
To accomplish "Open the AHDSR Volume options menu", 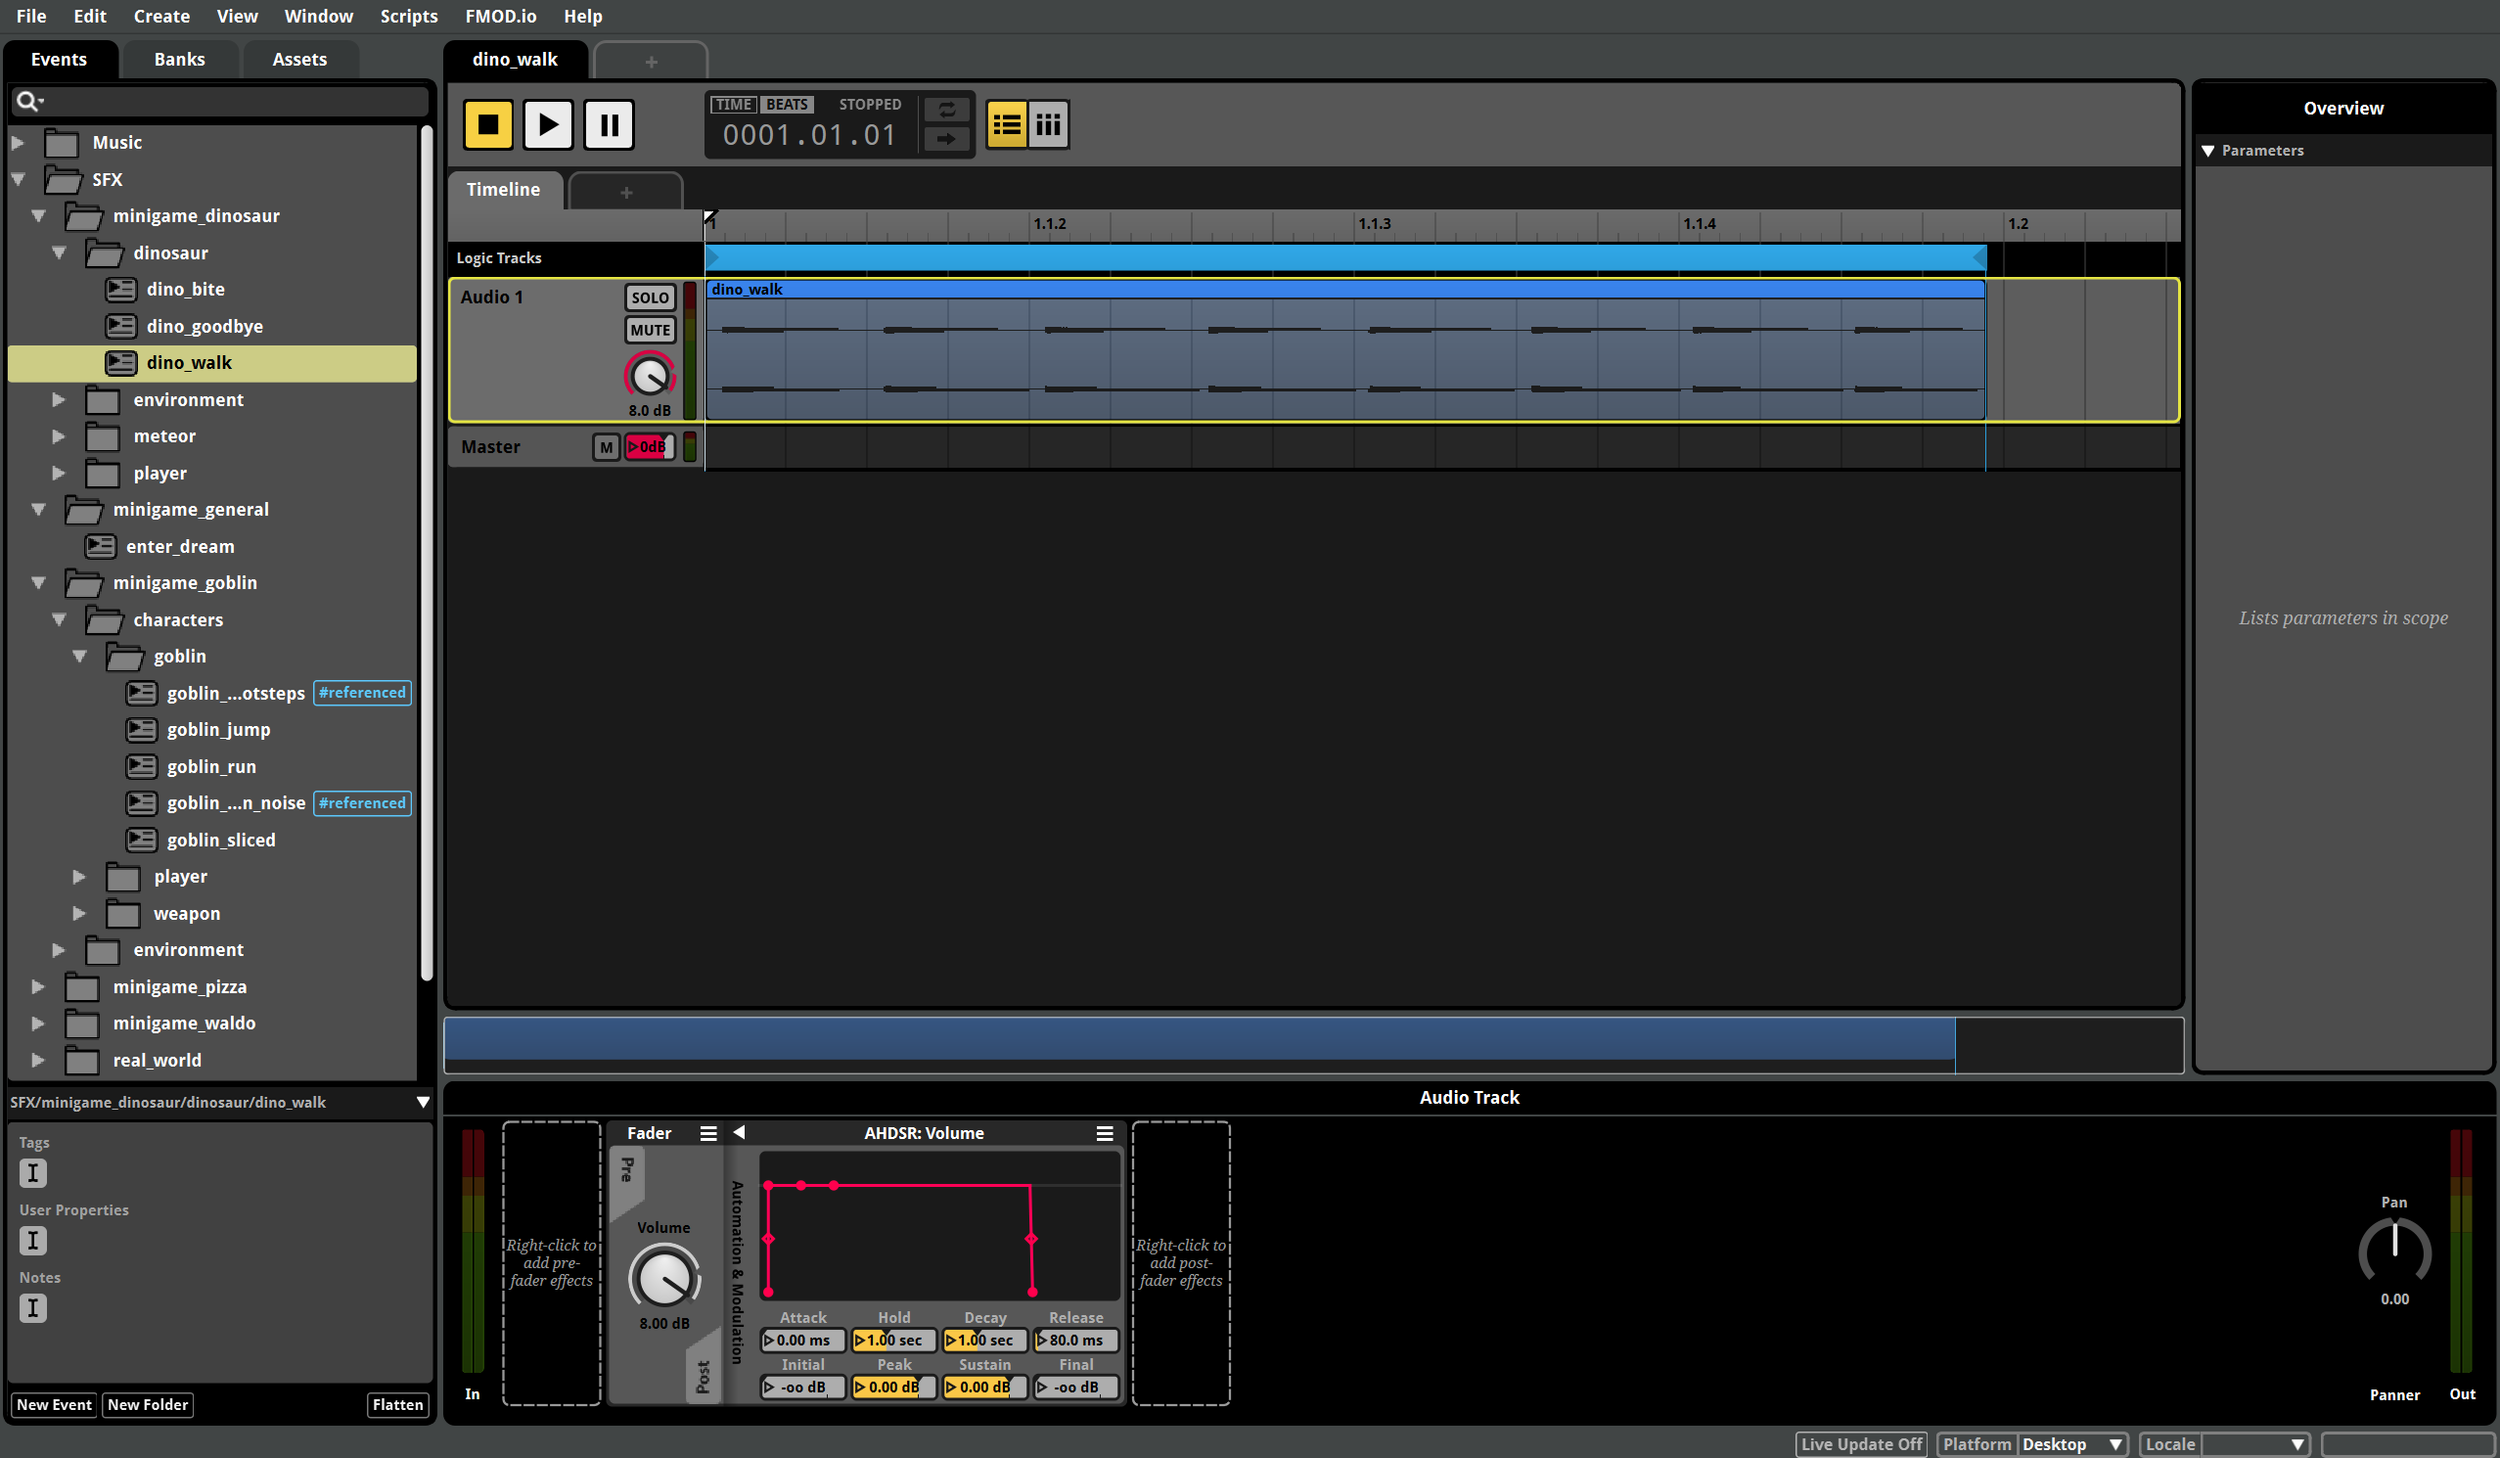I will [x=1104, y=1133].
